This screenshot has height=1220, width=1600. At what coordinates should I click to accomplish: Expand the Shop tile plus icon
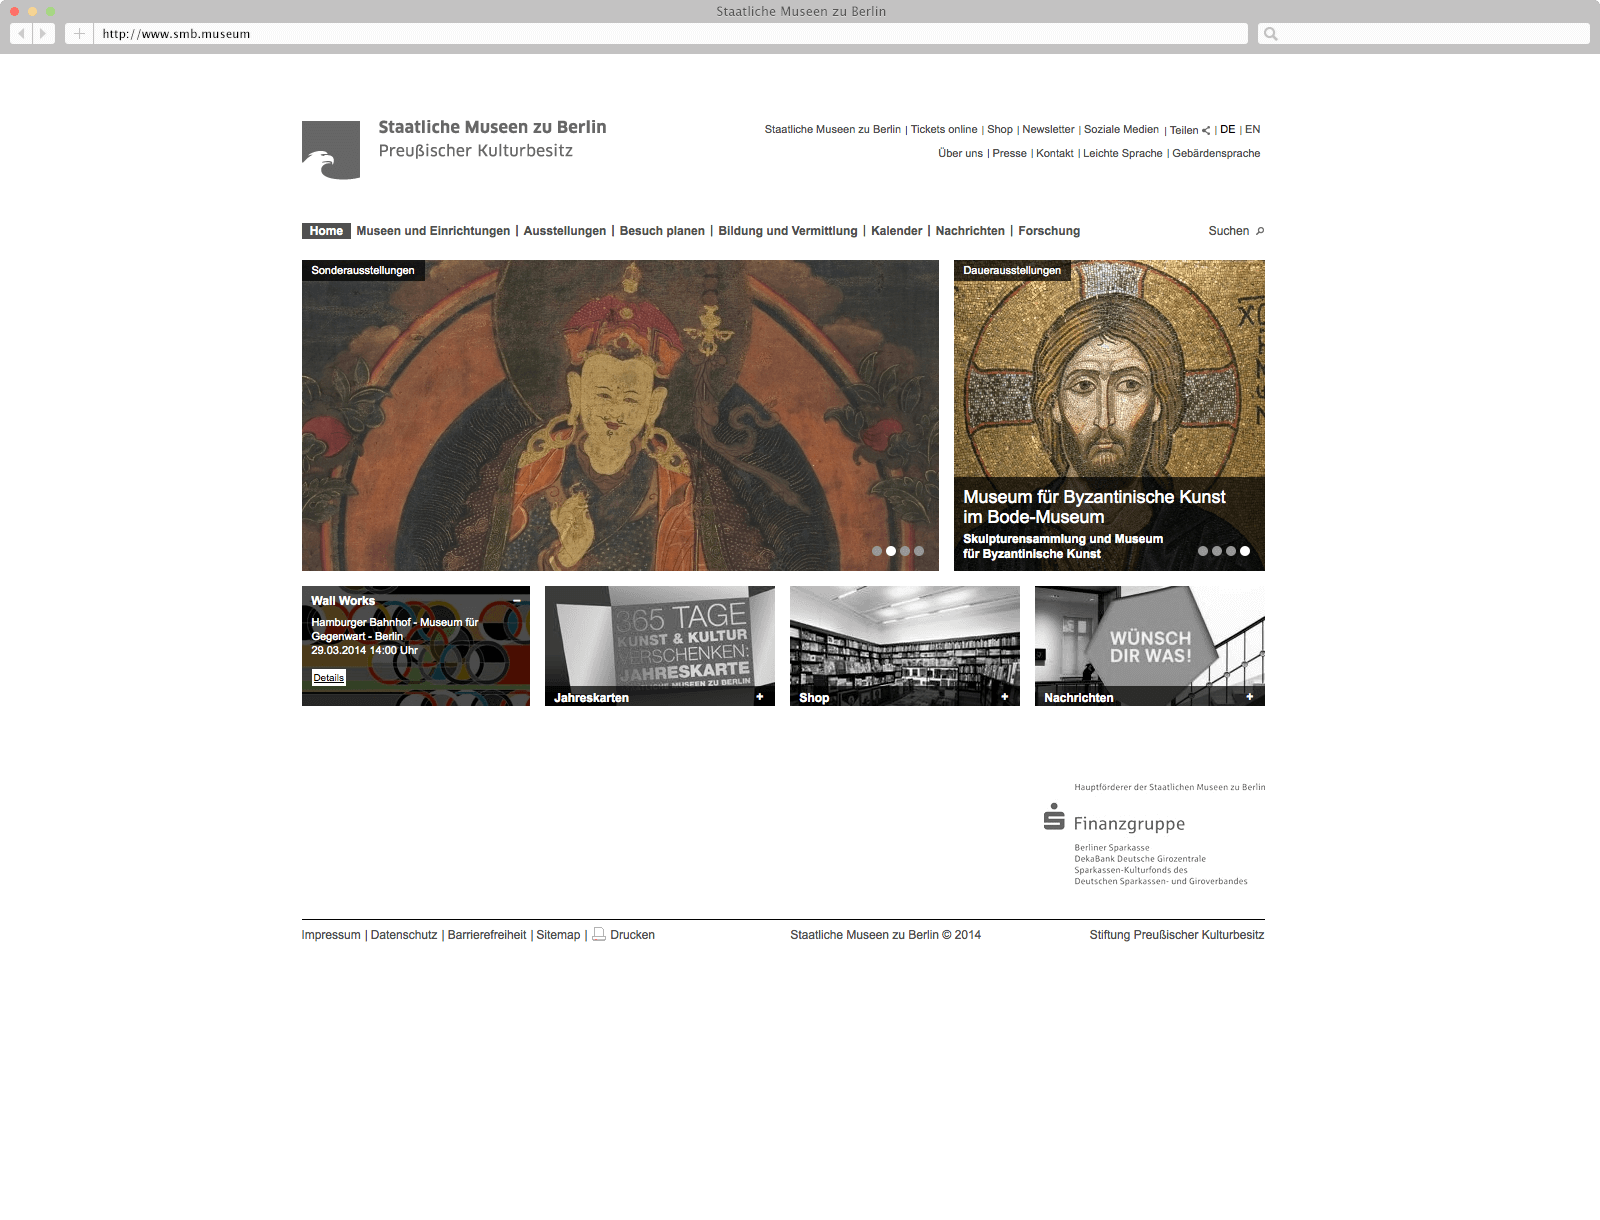click(x=1005, y=697)
